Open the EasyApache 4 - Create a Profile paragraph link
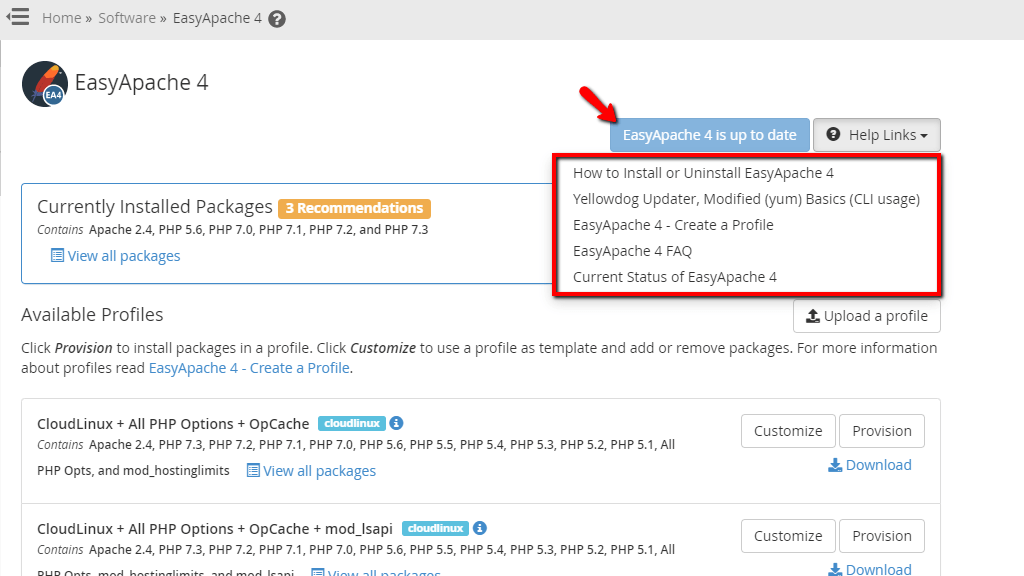This screenshot has height=576, width=1024. (x=249, y=368)
